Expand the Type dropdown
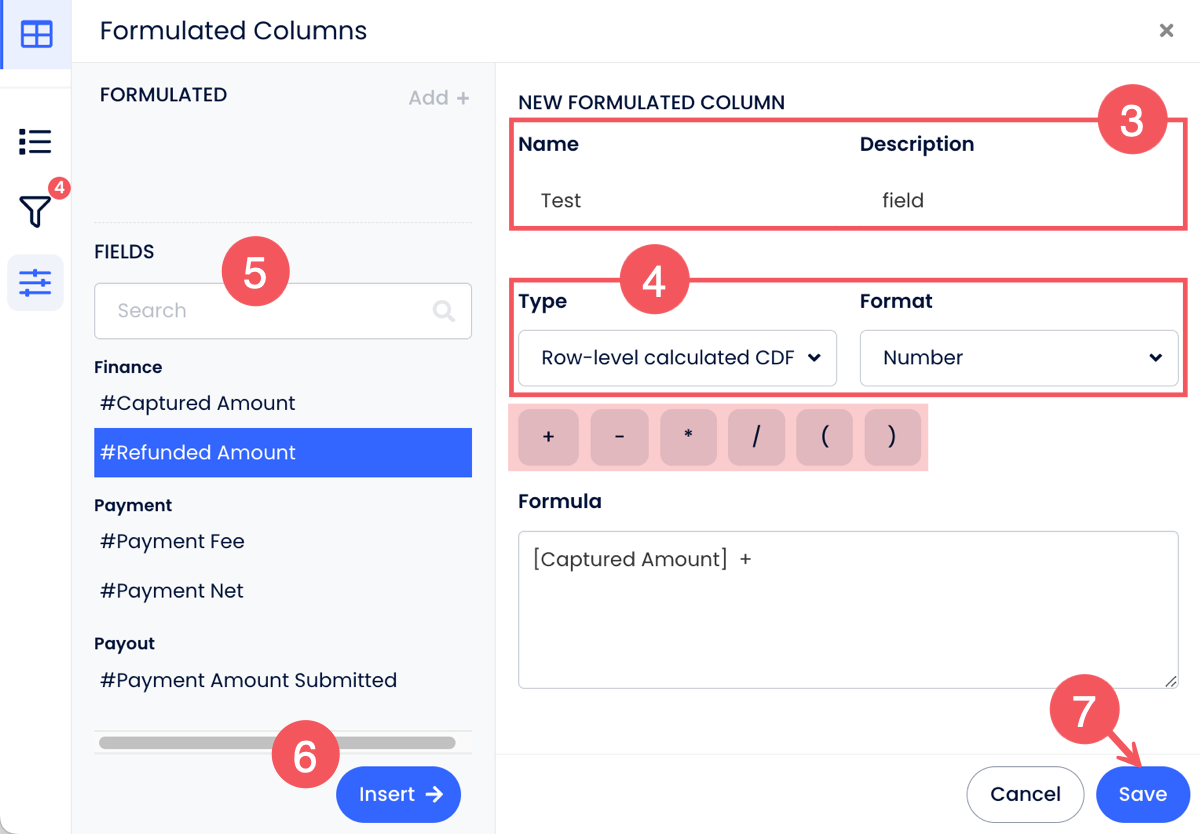 coord(677,358)
